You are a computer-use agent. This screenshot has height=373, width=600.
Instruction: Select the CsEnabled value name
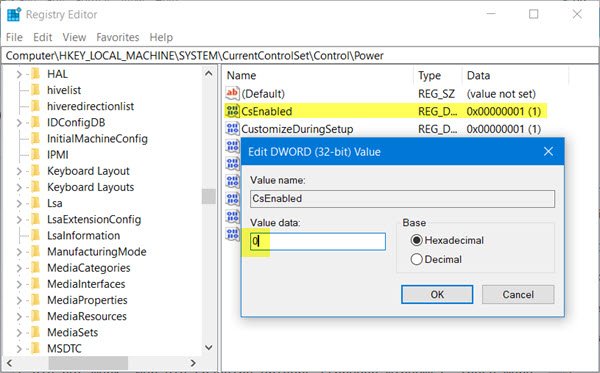[267, 111]
